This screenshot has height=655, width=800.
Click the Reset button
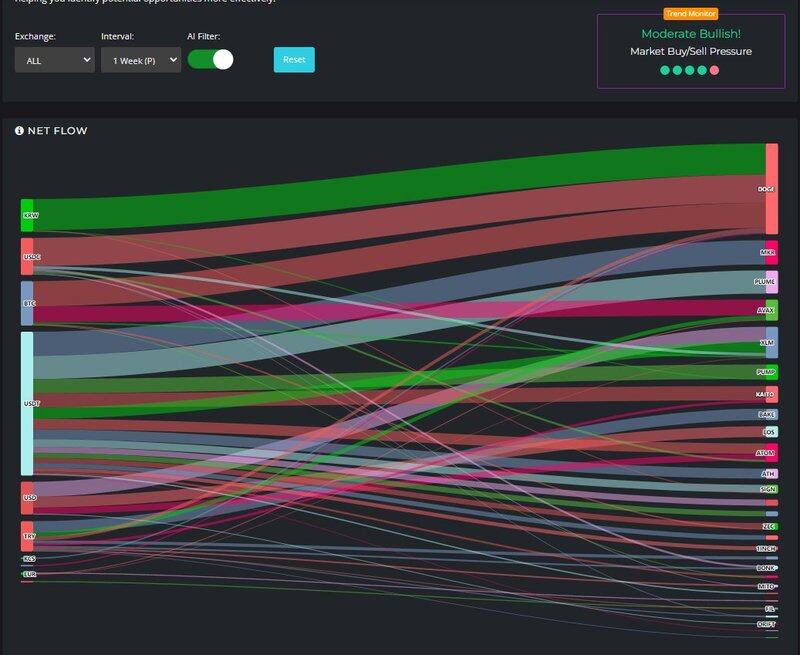tap(294, 60)
